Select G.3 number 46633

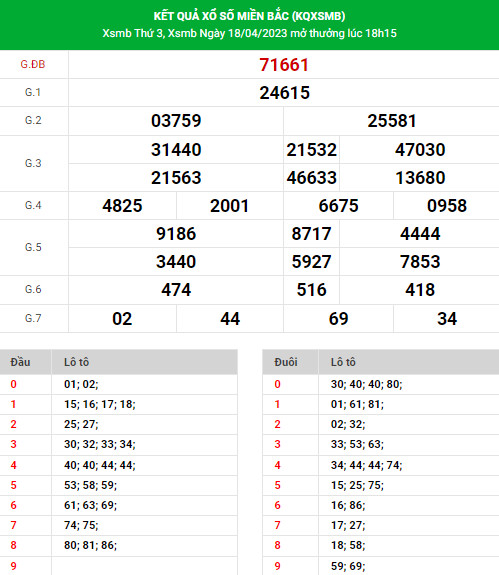click(311, 178)
